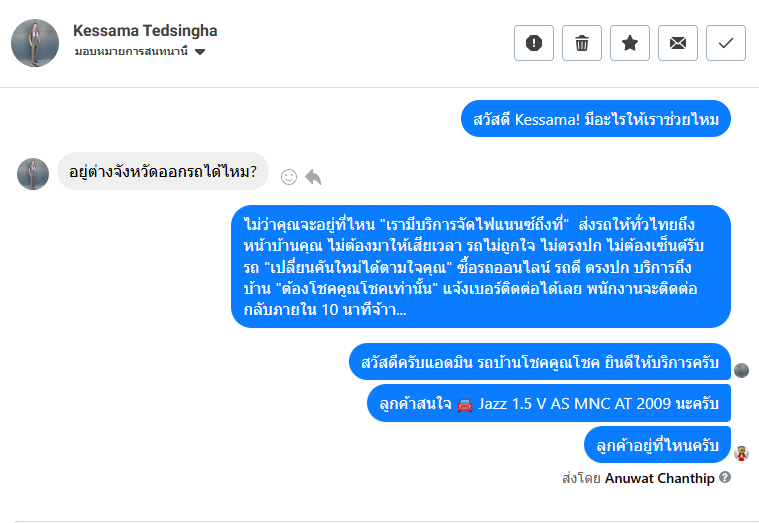Select long auto-reply about nationwide finance service
This screenshot has height=523, width=759.
point(481,267)
